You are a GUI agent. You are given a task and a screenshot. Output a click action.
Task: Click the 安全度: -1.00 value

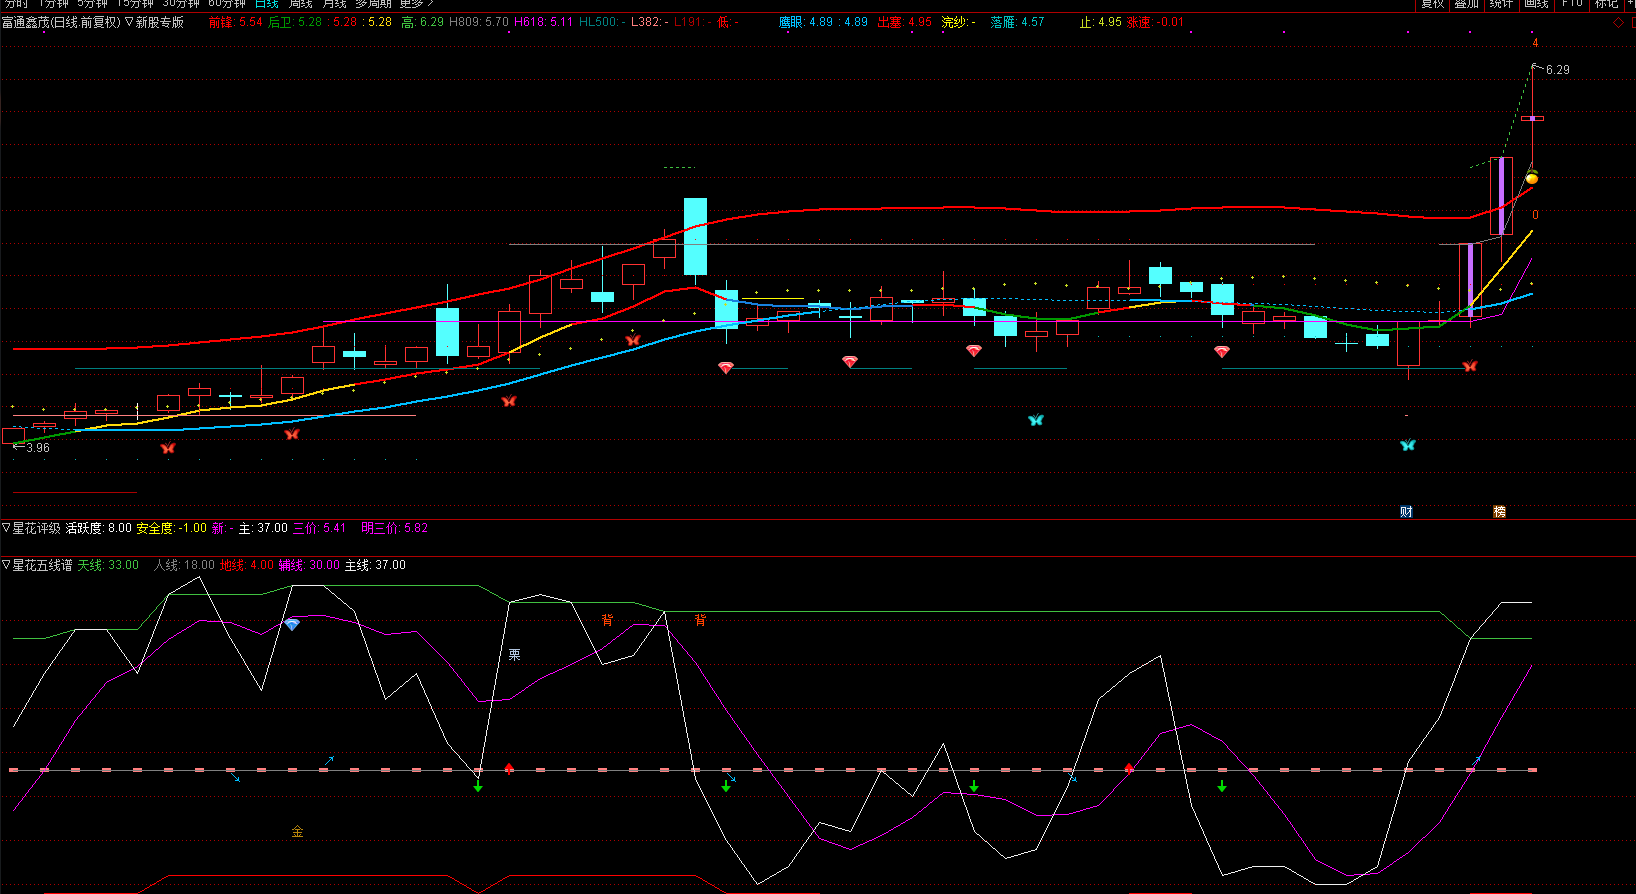(x=171, y=528)
